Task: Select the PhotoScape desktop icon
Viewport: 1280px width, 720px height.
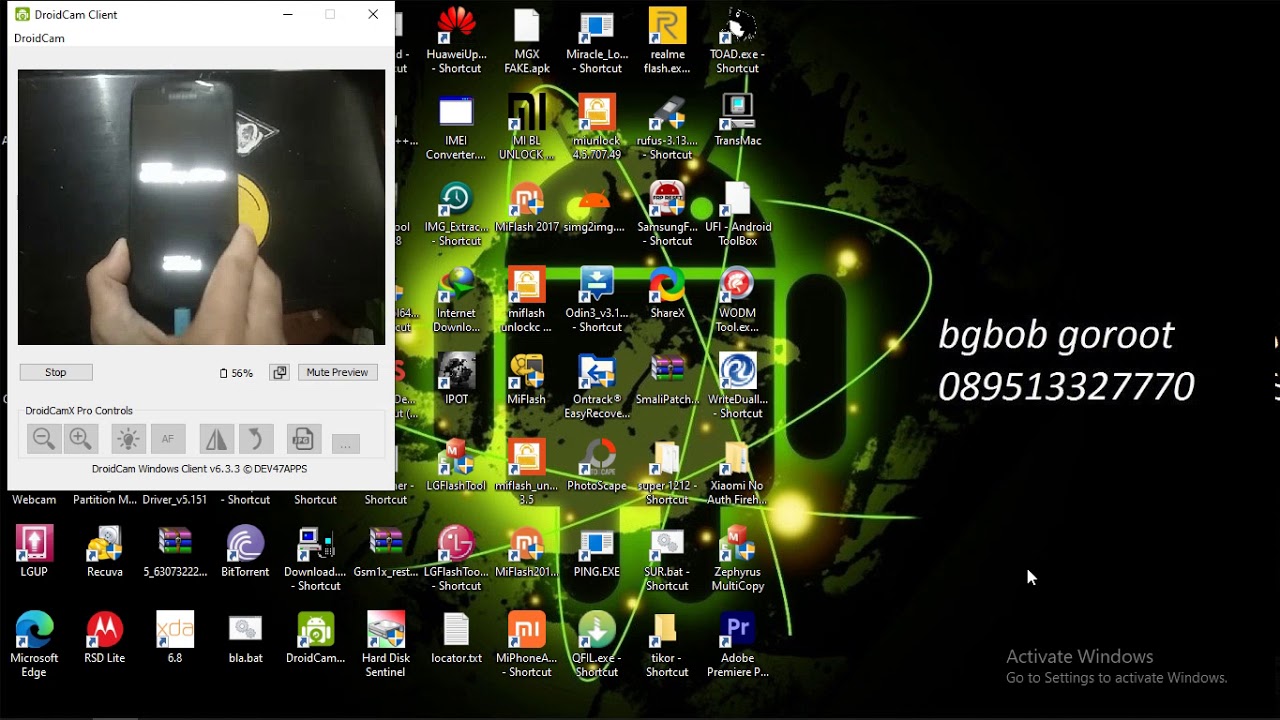Action: (x=597, y=465)
